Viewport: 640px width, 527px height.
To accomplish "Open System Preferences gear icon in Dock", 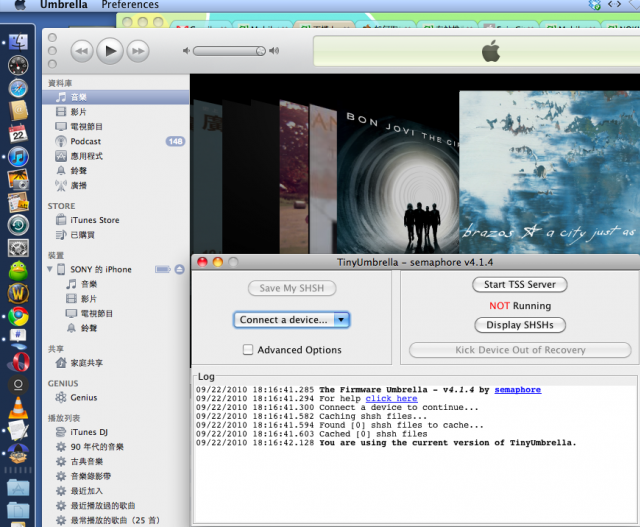I will tap(18, 248).
